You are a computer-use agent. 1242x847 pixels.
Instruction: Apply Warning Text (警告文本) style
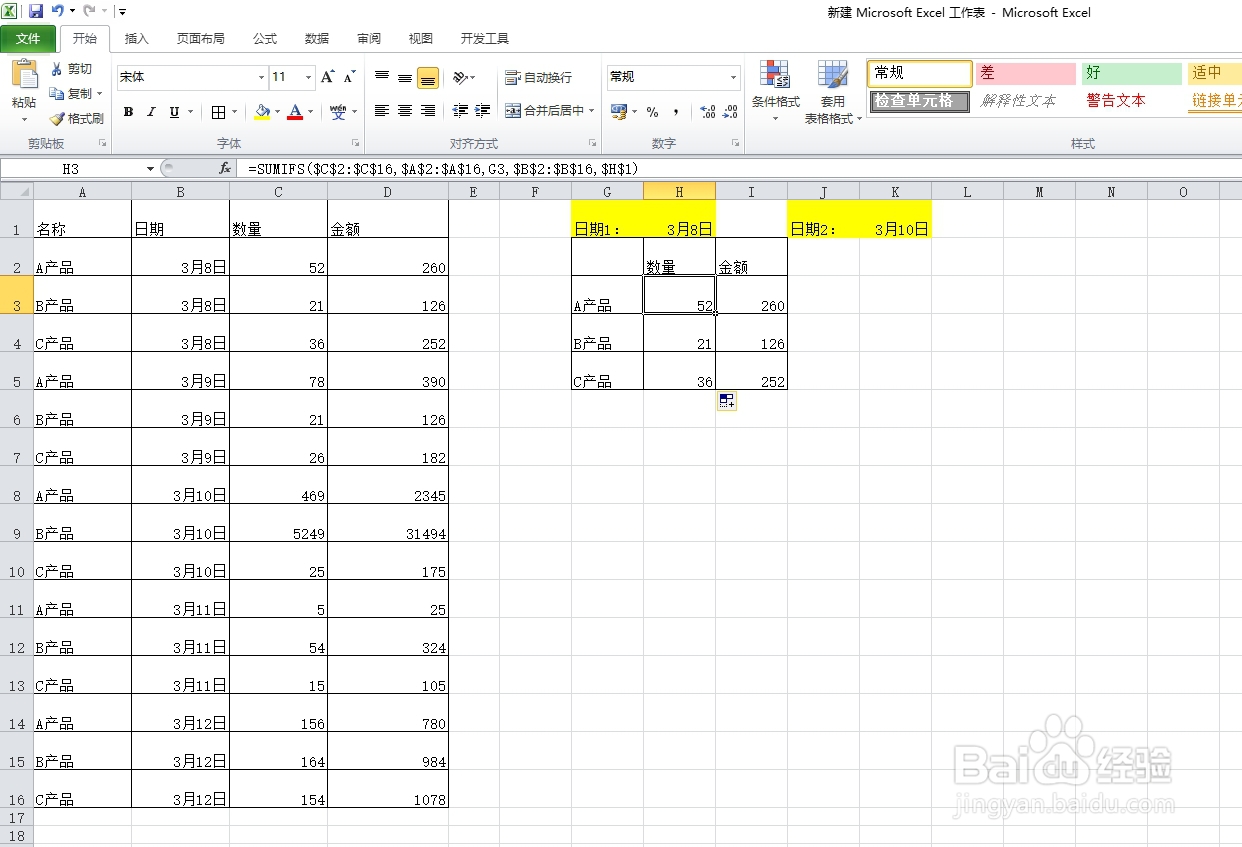1132,101
